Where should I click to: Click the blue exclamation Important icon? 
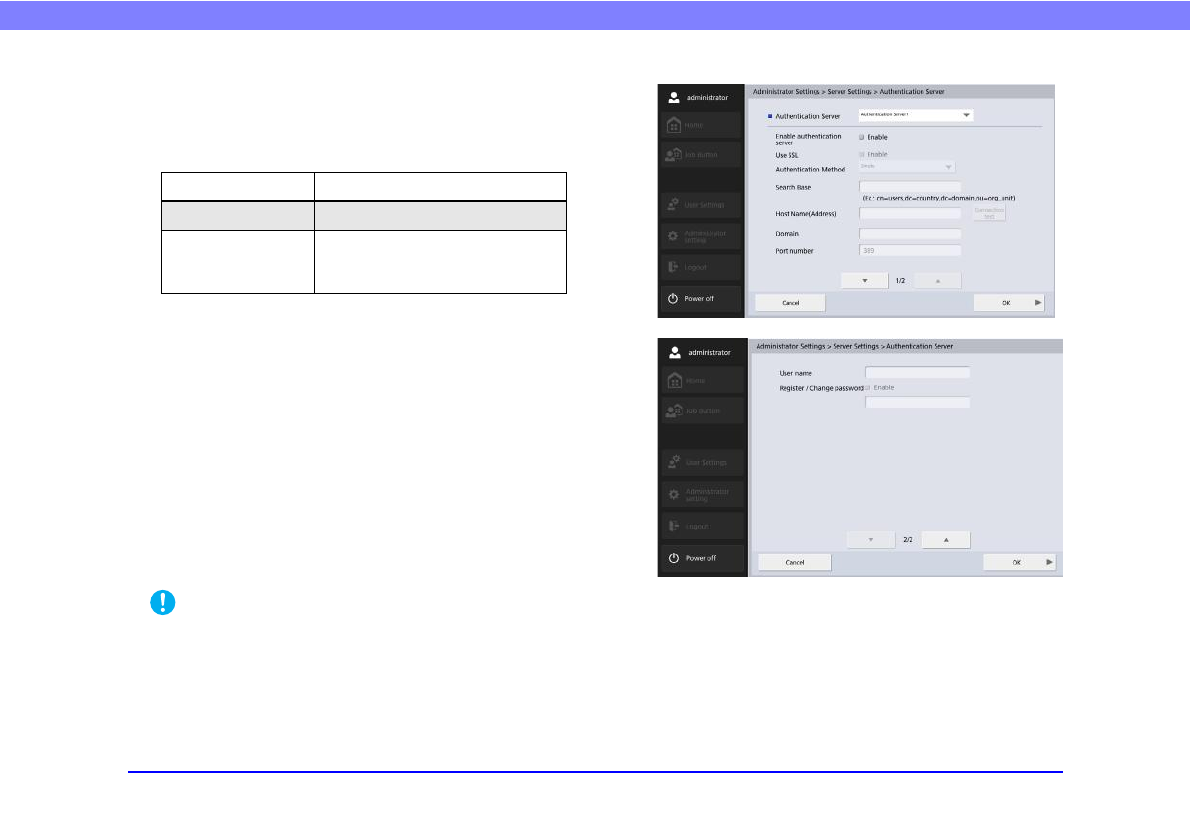click(x=162, y=602)
